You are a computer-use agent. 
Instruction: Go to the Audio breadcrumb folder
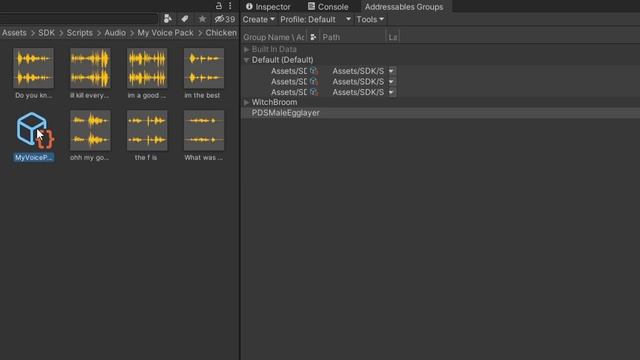pyautogui.click(x=115, y=33)
